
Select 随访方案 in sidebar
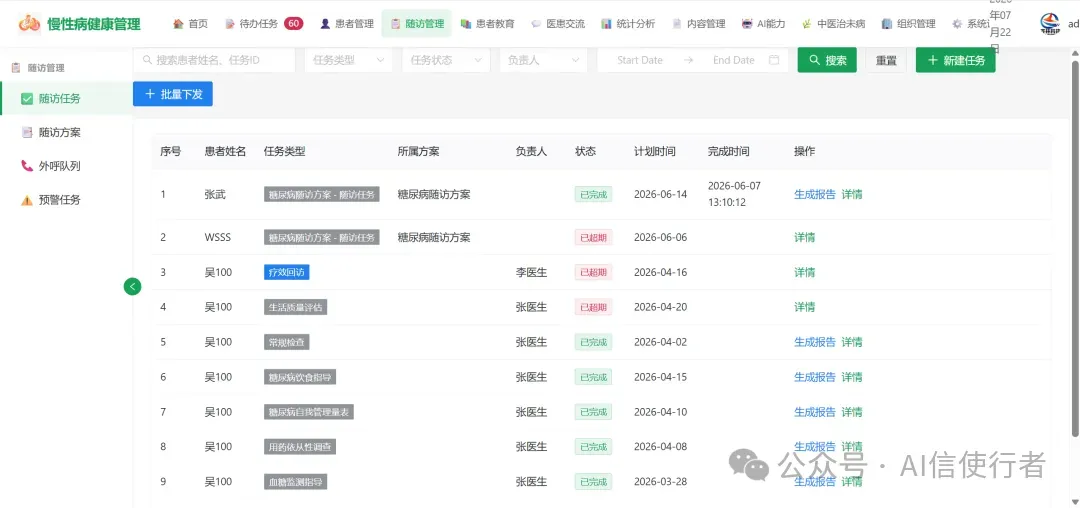(x=66, y=132)
